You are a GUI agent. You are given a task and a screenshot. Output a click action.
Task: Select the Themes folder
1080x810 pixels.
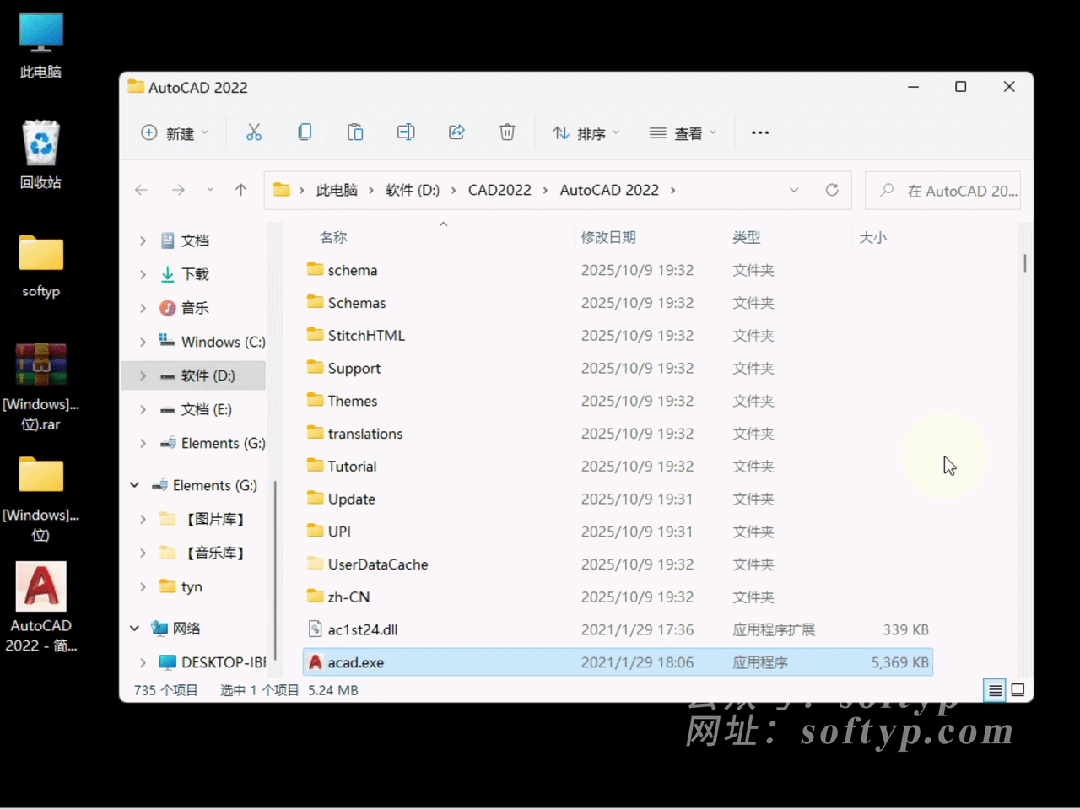618,401
